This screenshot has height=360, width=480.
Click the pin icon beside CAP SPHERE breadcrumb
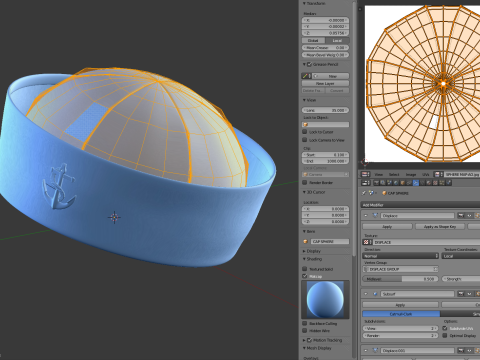point(364,193)
